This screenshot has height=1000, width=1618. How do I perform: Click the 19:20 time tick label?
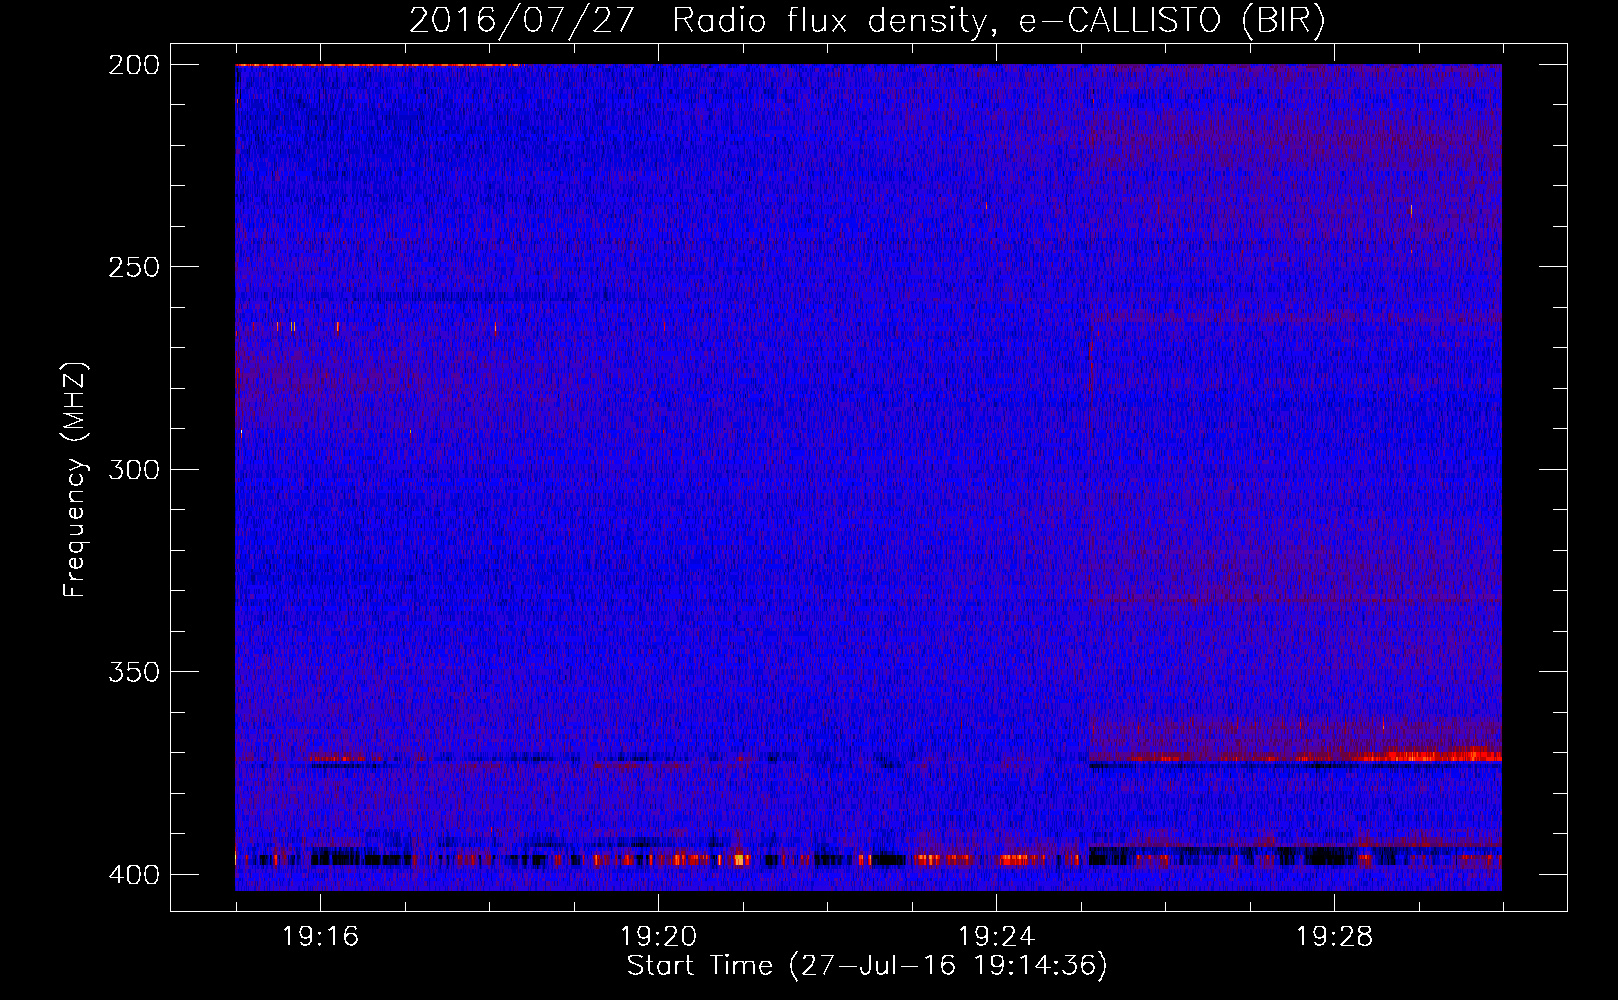click(658, 937)
